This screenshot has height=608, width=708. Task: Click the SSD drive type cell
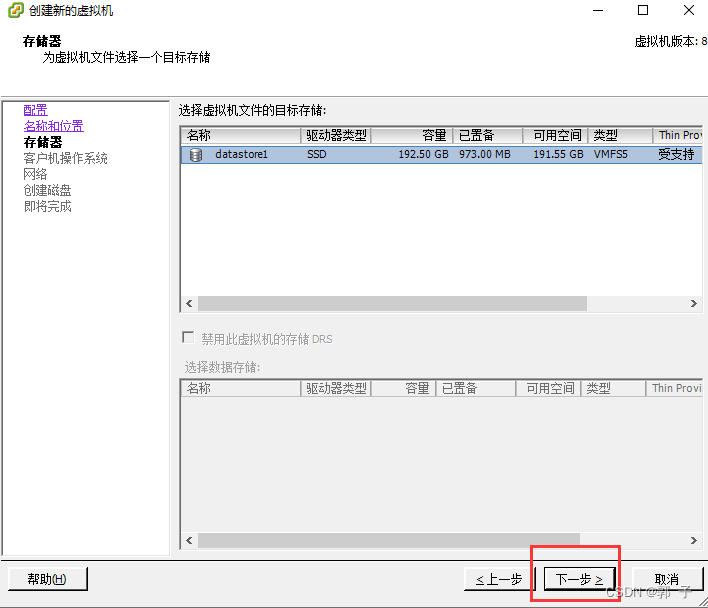[x=317, y=154]
